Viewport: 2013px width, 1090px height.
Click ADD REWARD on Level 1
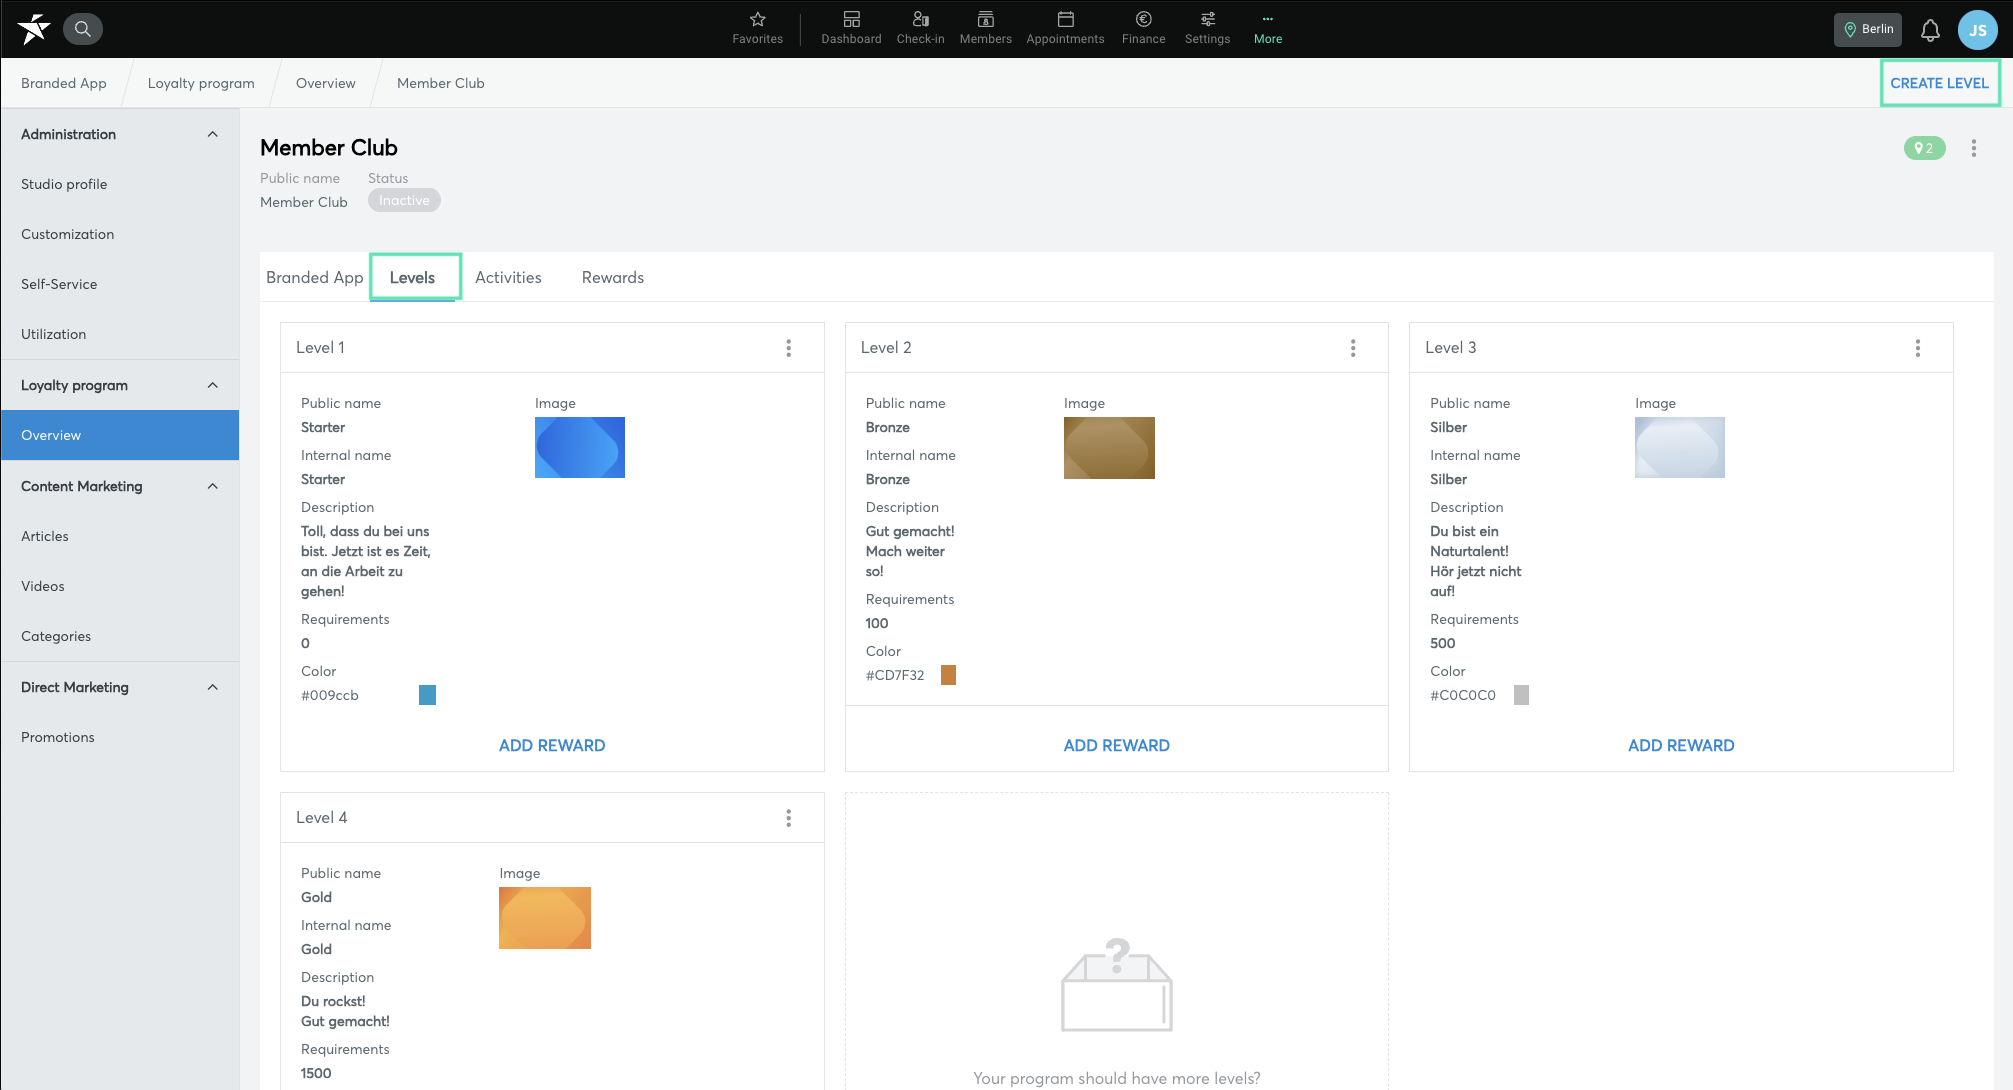click(552, 745)
